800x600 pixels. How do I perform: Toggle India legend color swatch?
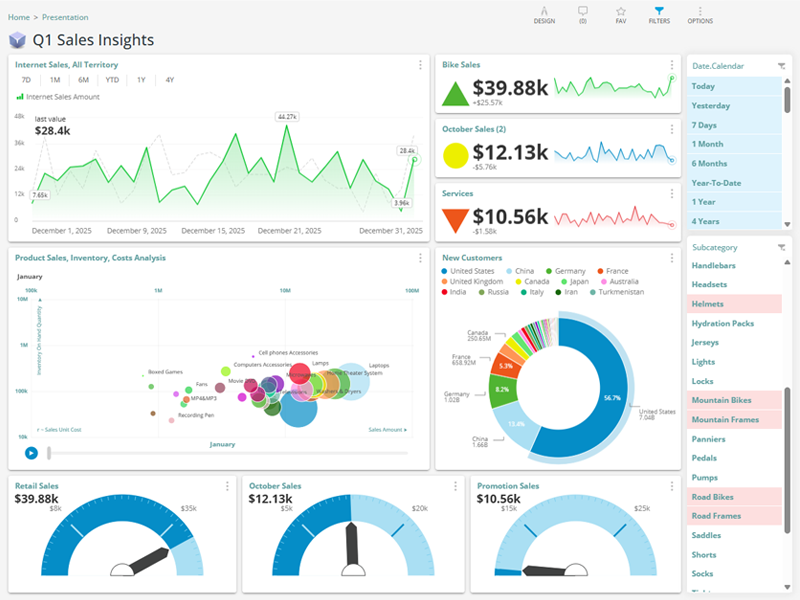(444, 292)
